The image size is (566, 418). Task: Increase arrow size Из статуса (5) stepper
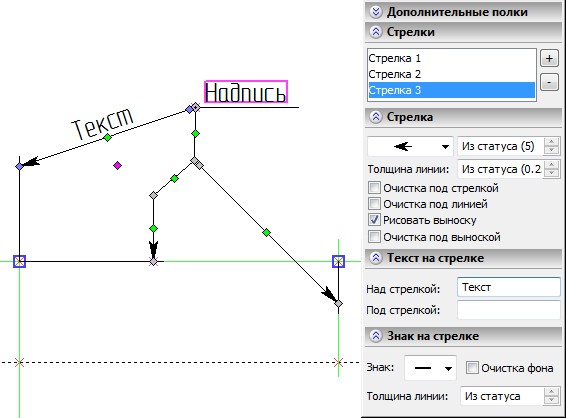pyautogui.click(x=552, y=141)
